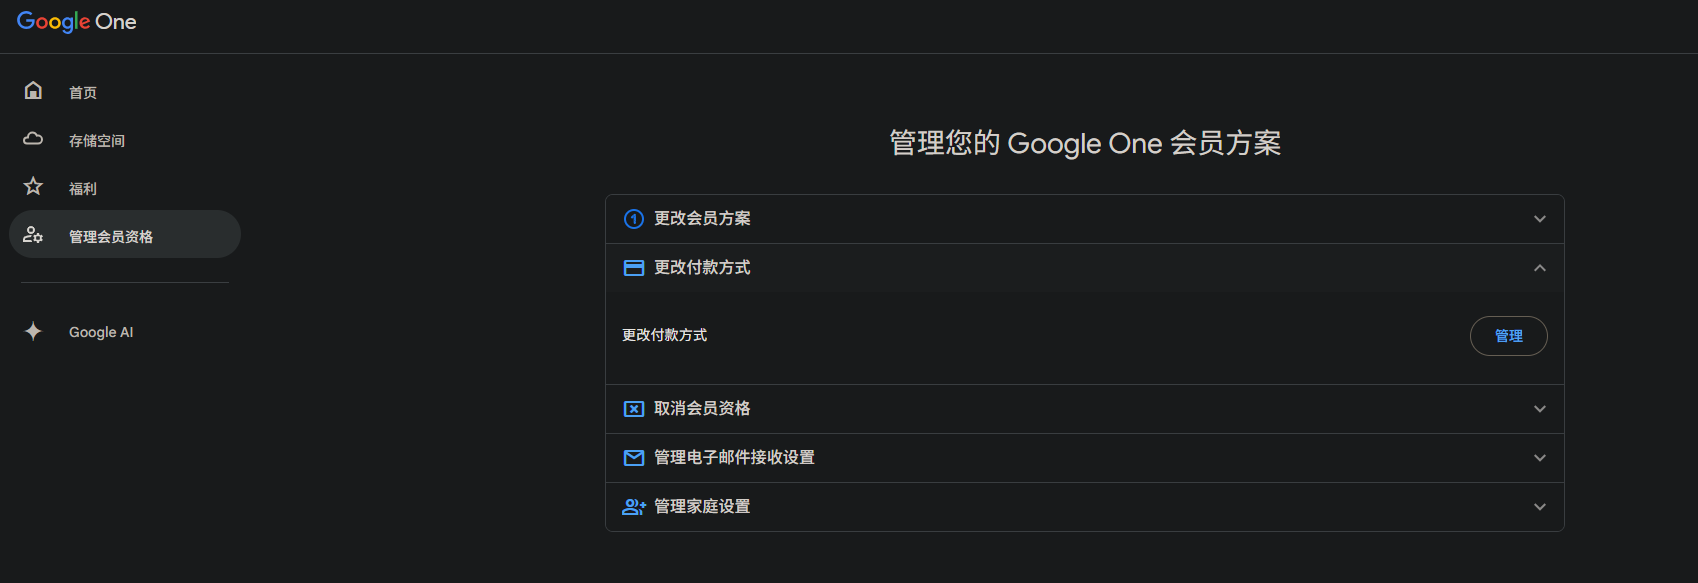
Task: Click the envelope icon for email settings
Action: coord(634,458)
